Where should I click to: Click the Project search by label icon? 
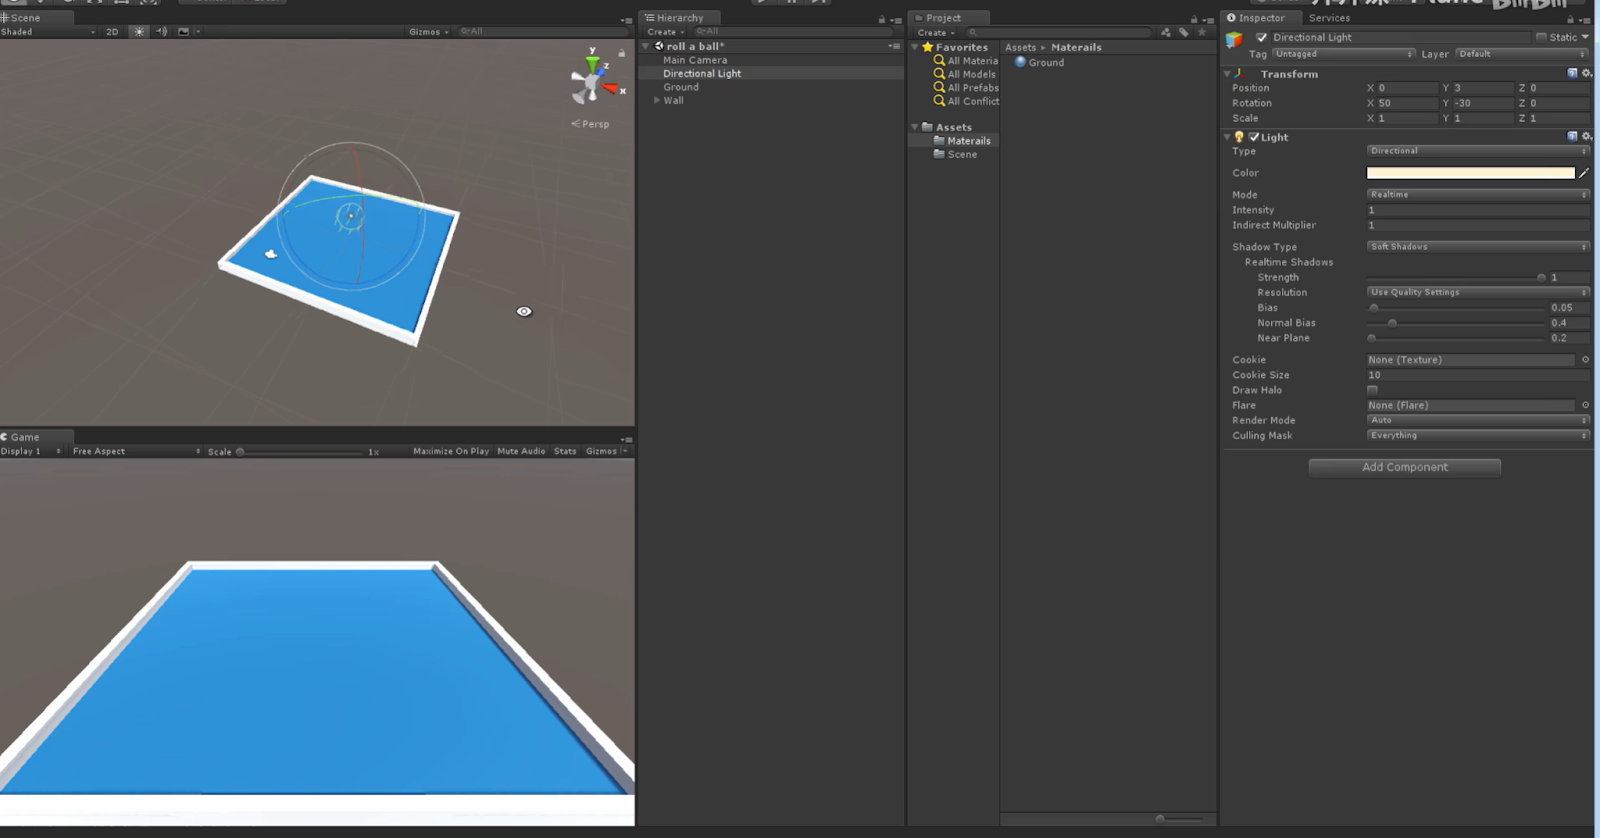coord(1184,32)
